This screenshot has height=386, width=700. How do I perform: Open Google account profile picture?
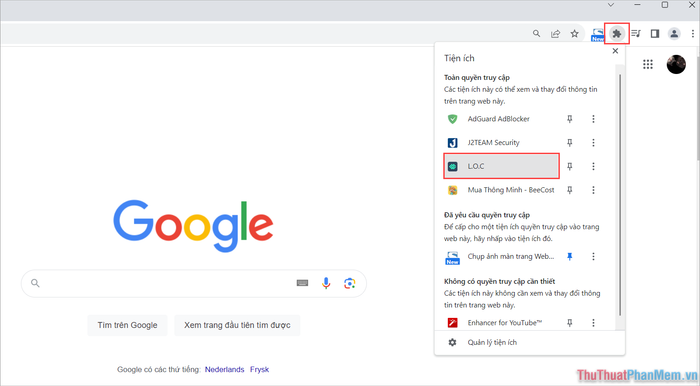click(x=676, y=64)
